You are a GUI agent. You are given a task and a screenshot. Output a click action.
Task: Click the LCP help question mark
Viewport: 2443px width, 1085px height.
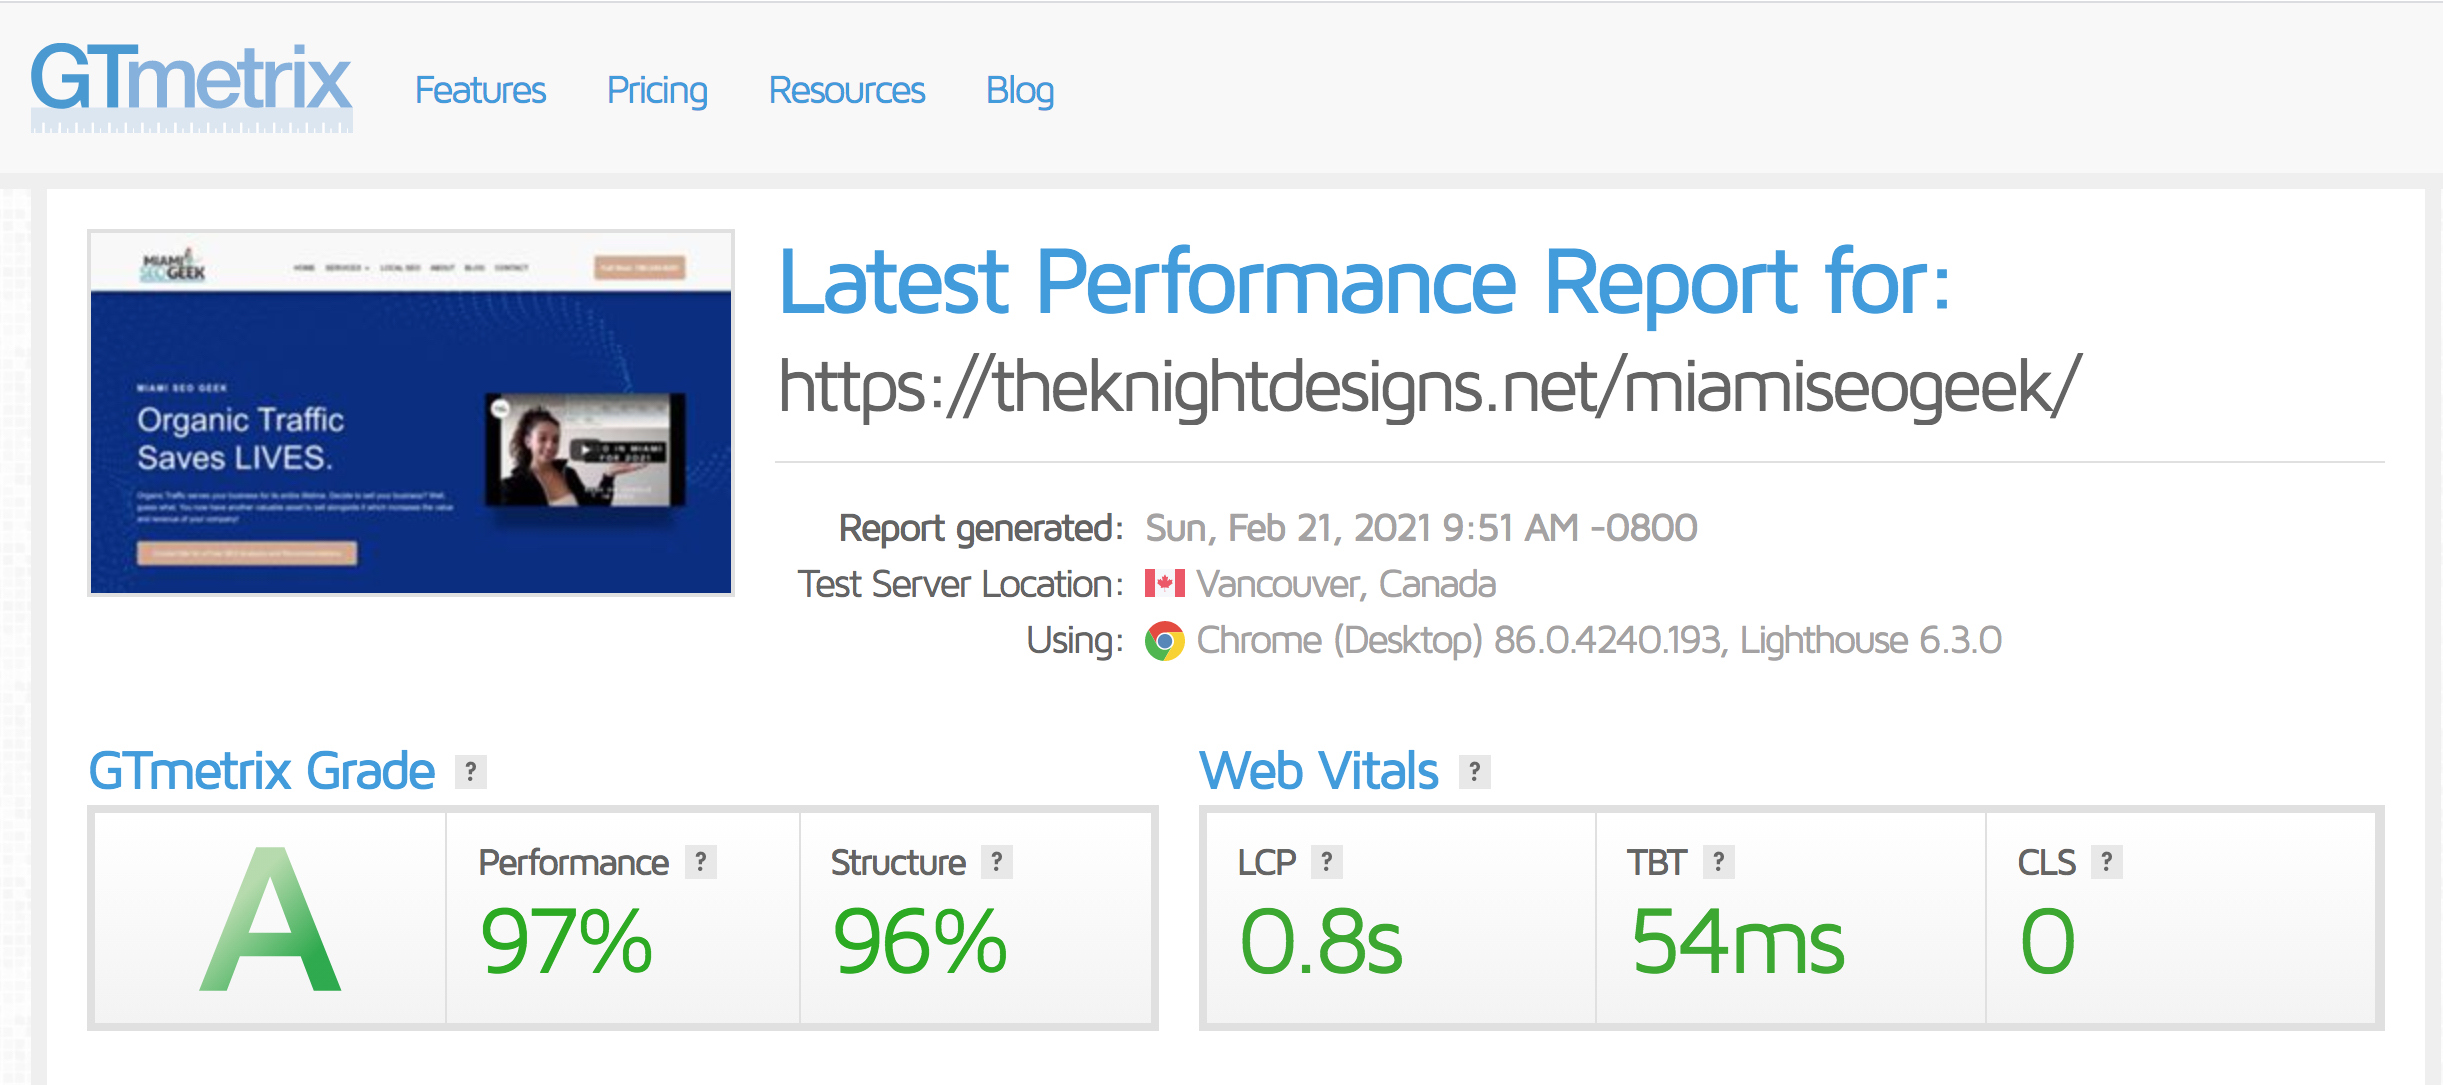(x=1326, y=861)
